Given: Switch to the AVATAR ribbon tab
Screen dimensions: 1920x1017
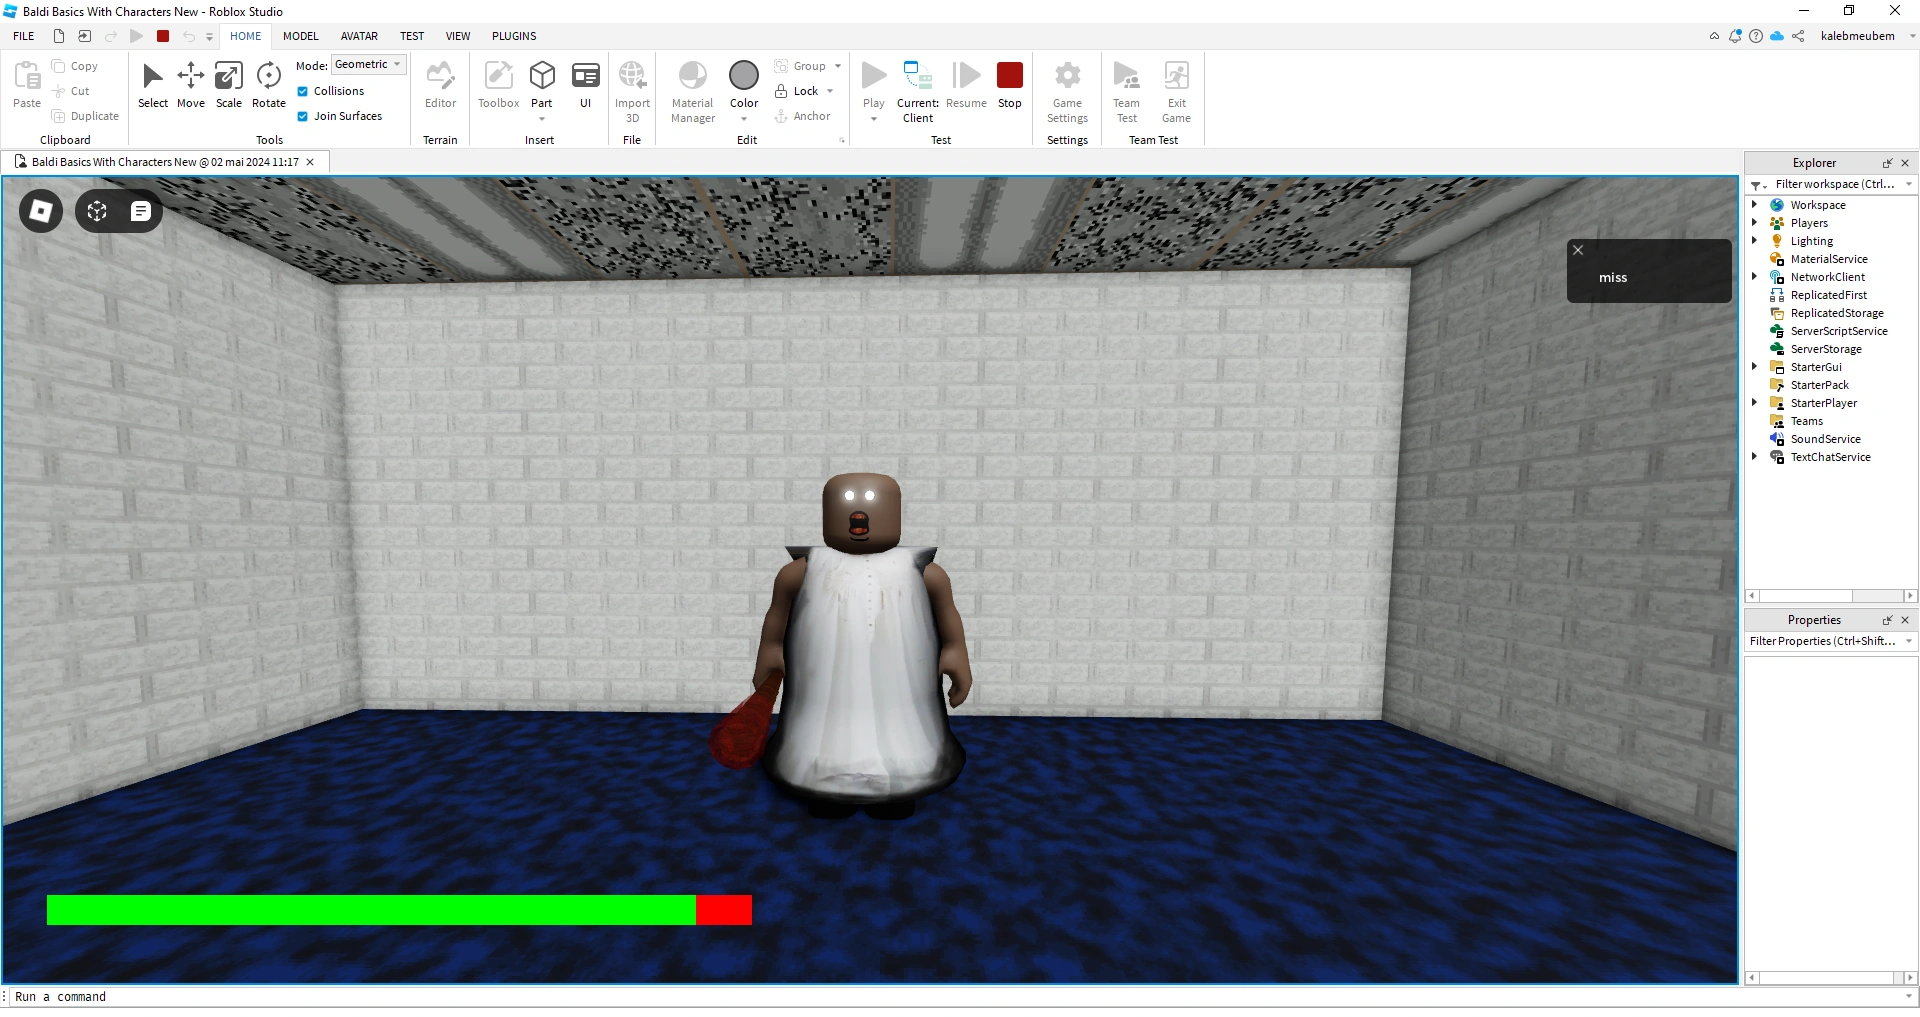Looking at the screenshot, I should coord(359,36).
